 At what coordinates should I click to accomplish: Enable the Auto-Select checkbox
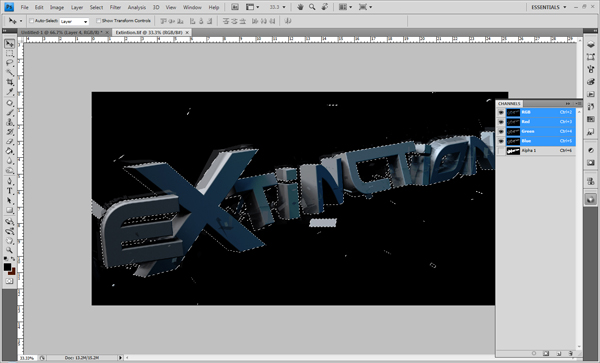coord(32,21)
